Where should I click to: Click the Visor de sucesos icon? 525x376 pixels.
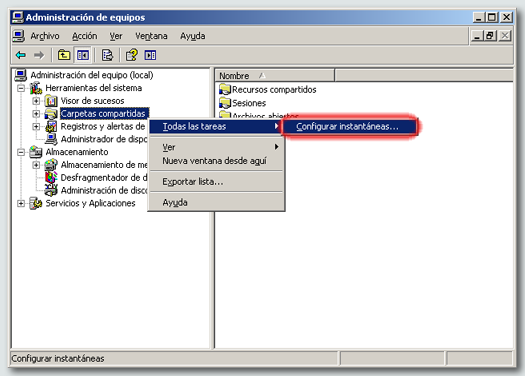click(51, 101)
